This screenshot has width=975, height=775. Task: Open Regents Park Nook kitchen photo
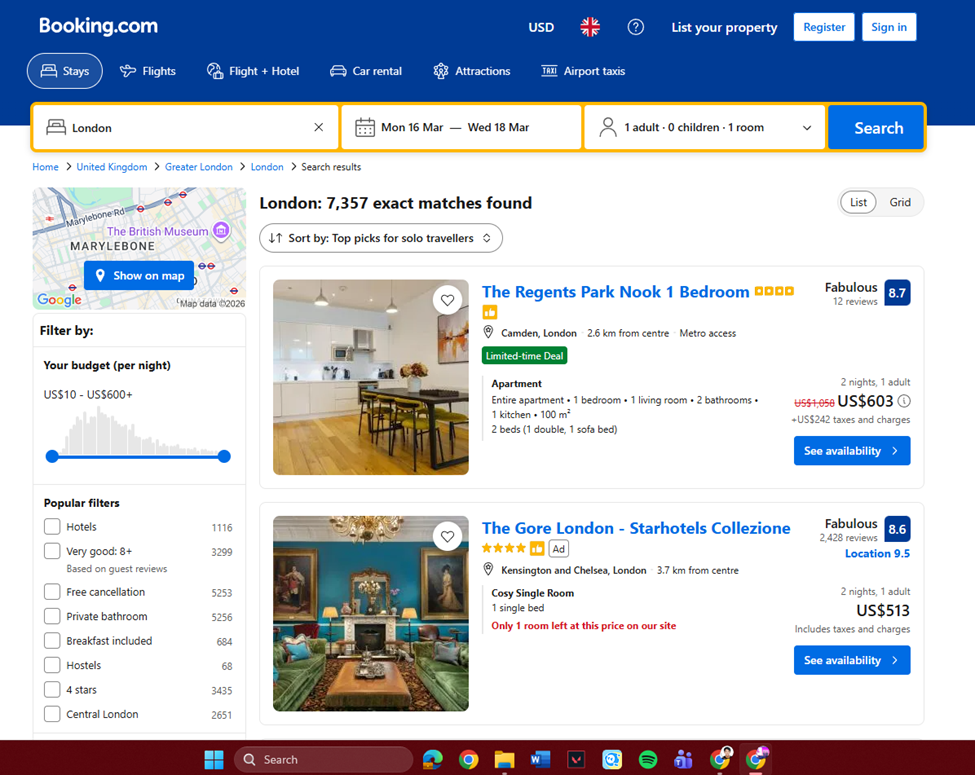(371, 377)
